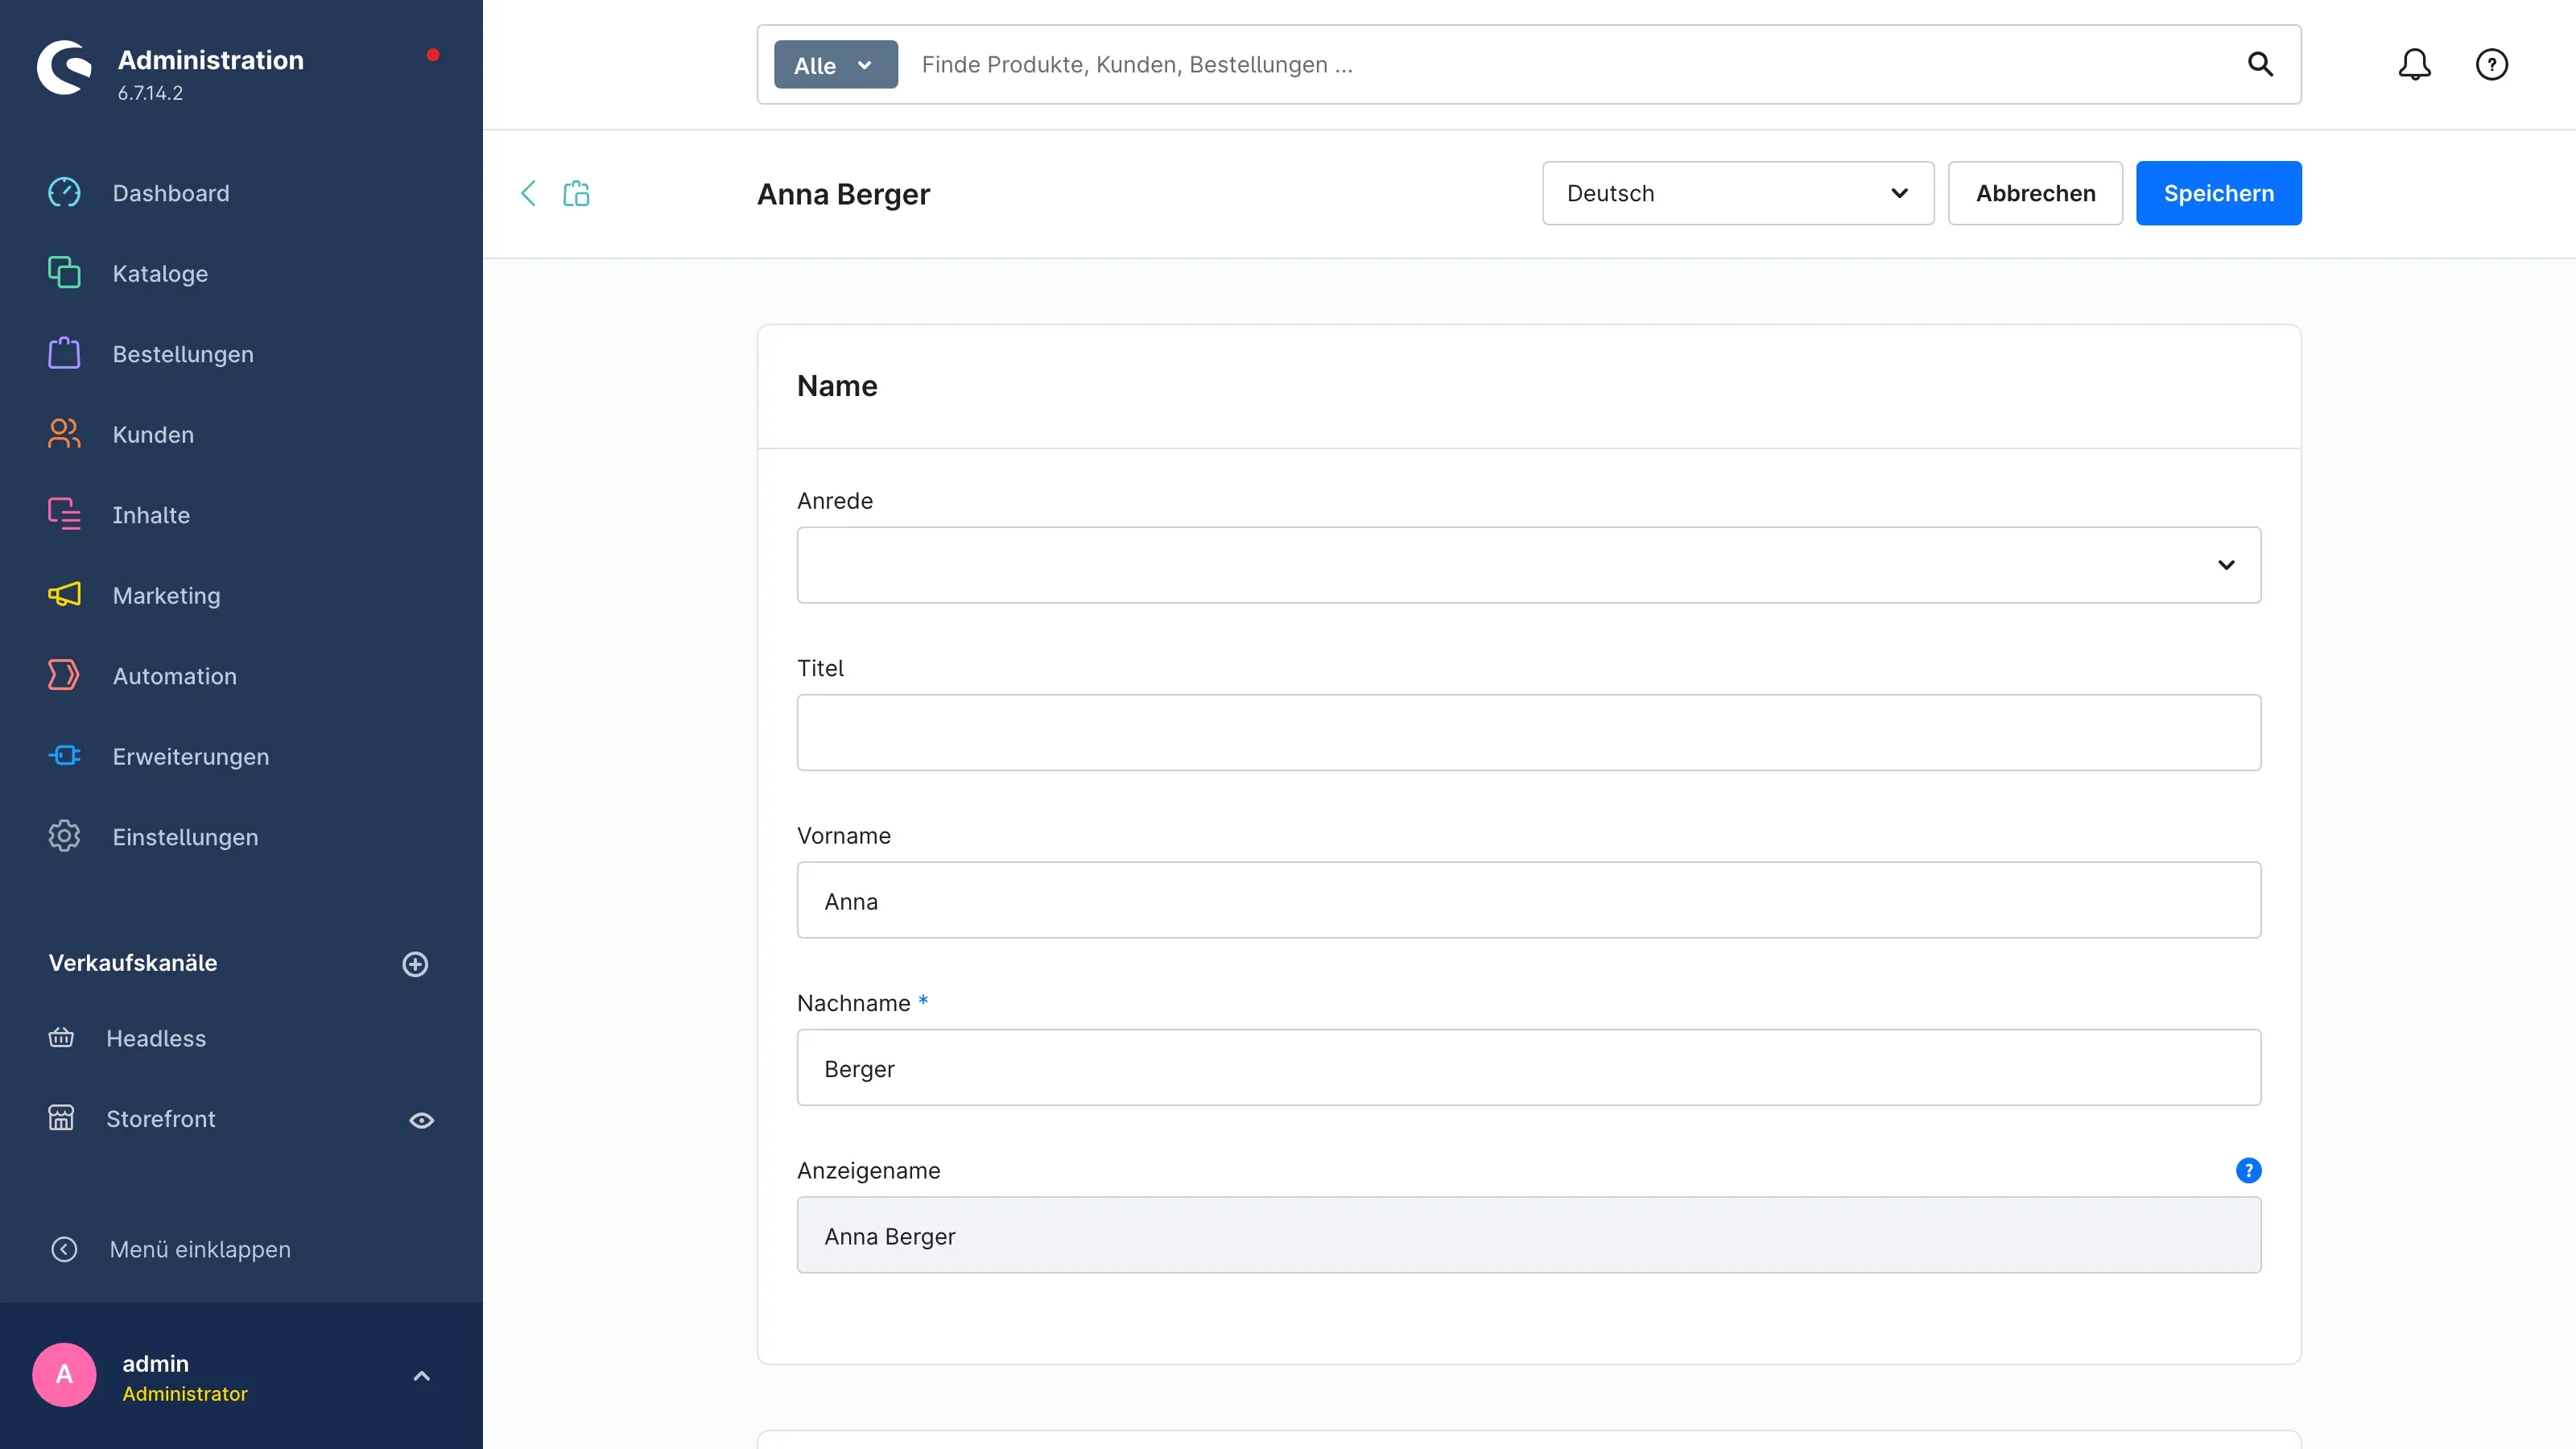Click the Marketing megaphone icon
2576x1449 pixels.
[64, 595]
